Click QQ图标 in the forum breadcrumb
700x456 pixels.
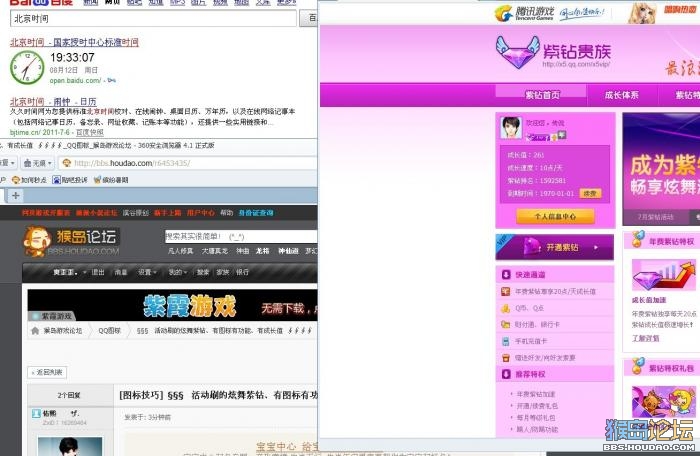(x=109, y=330)
